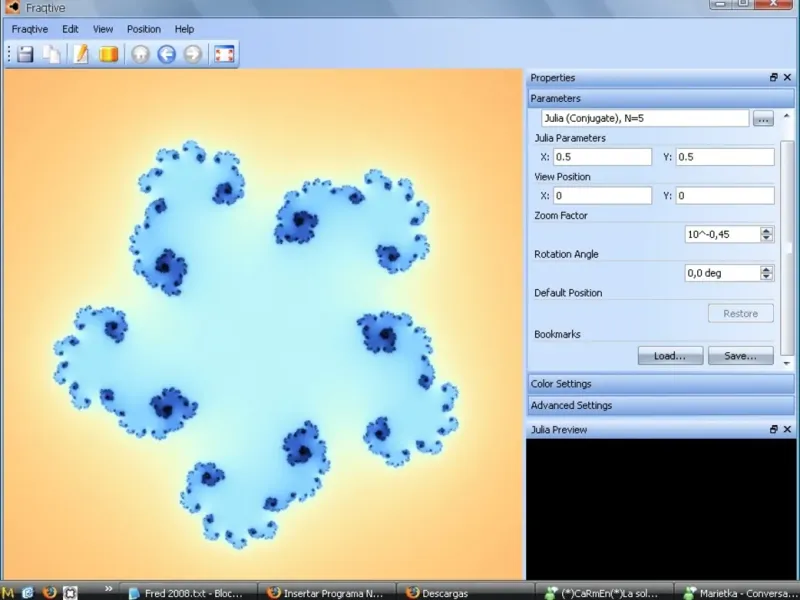Open the CaRmEn chat taskbar window

click(604, 593)
